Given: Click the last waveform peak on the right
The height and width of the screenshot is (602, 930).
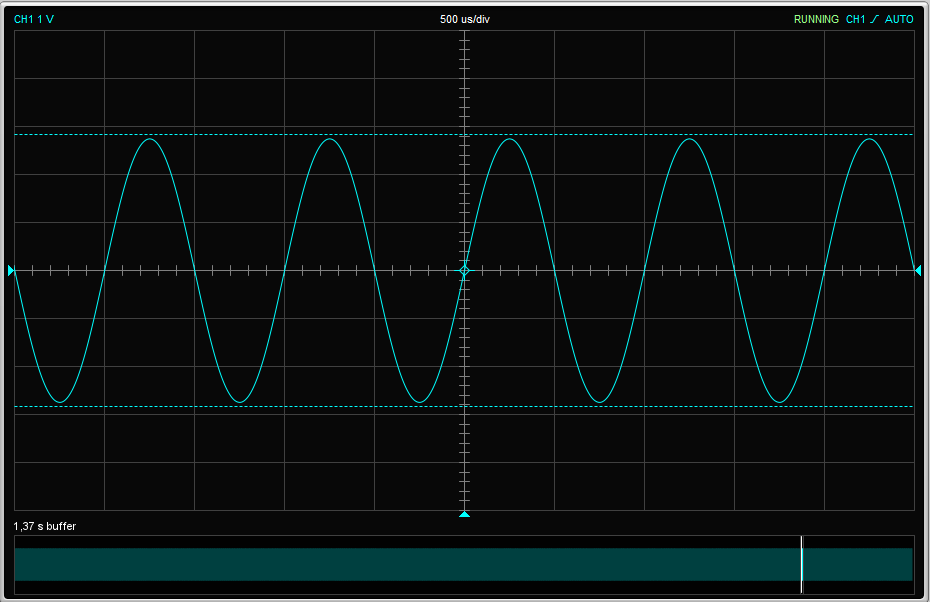Looking at the screenshot, I should coord(870,139).
